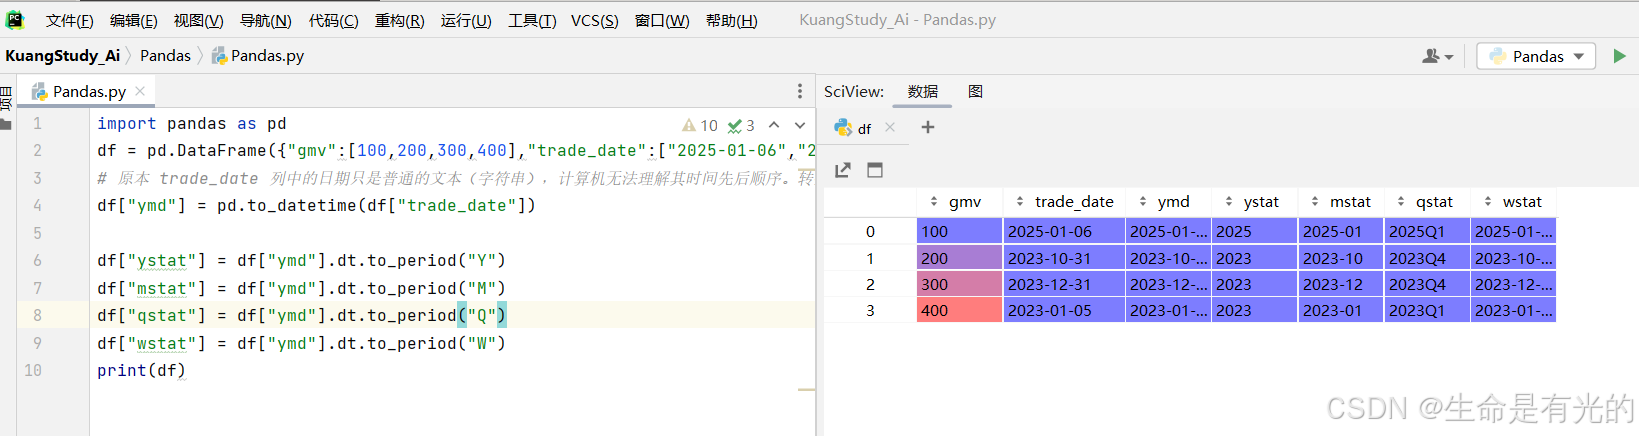Close the df data tab
The image size is (1639, 436).
[x=890, y=128]
